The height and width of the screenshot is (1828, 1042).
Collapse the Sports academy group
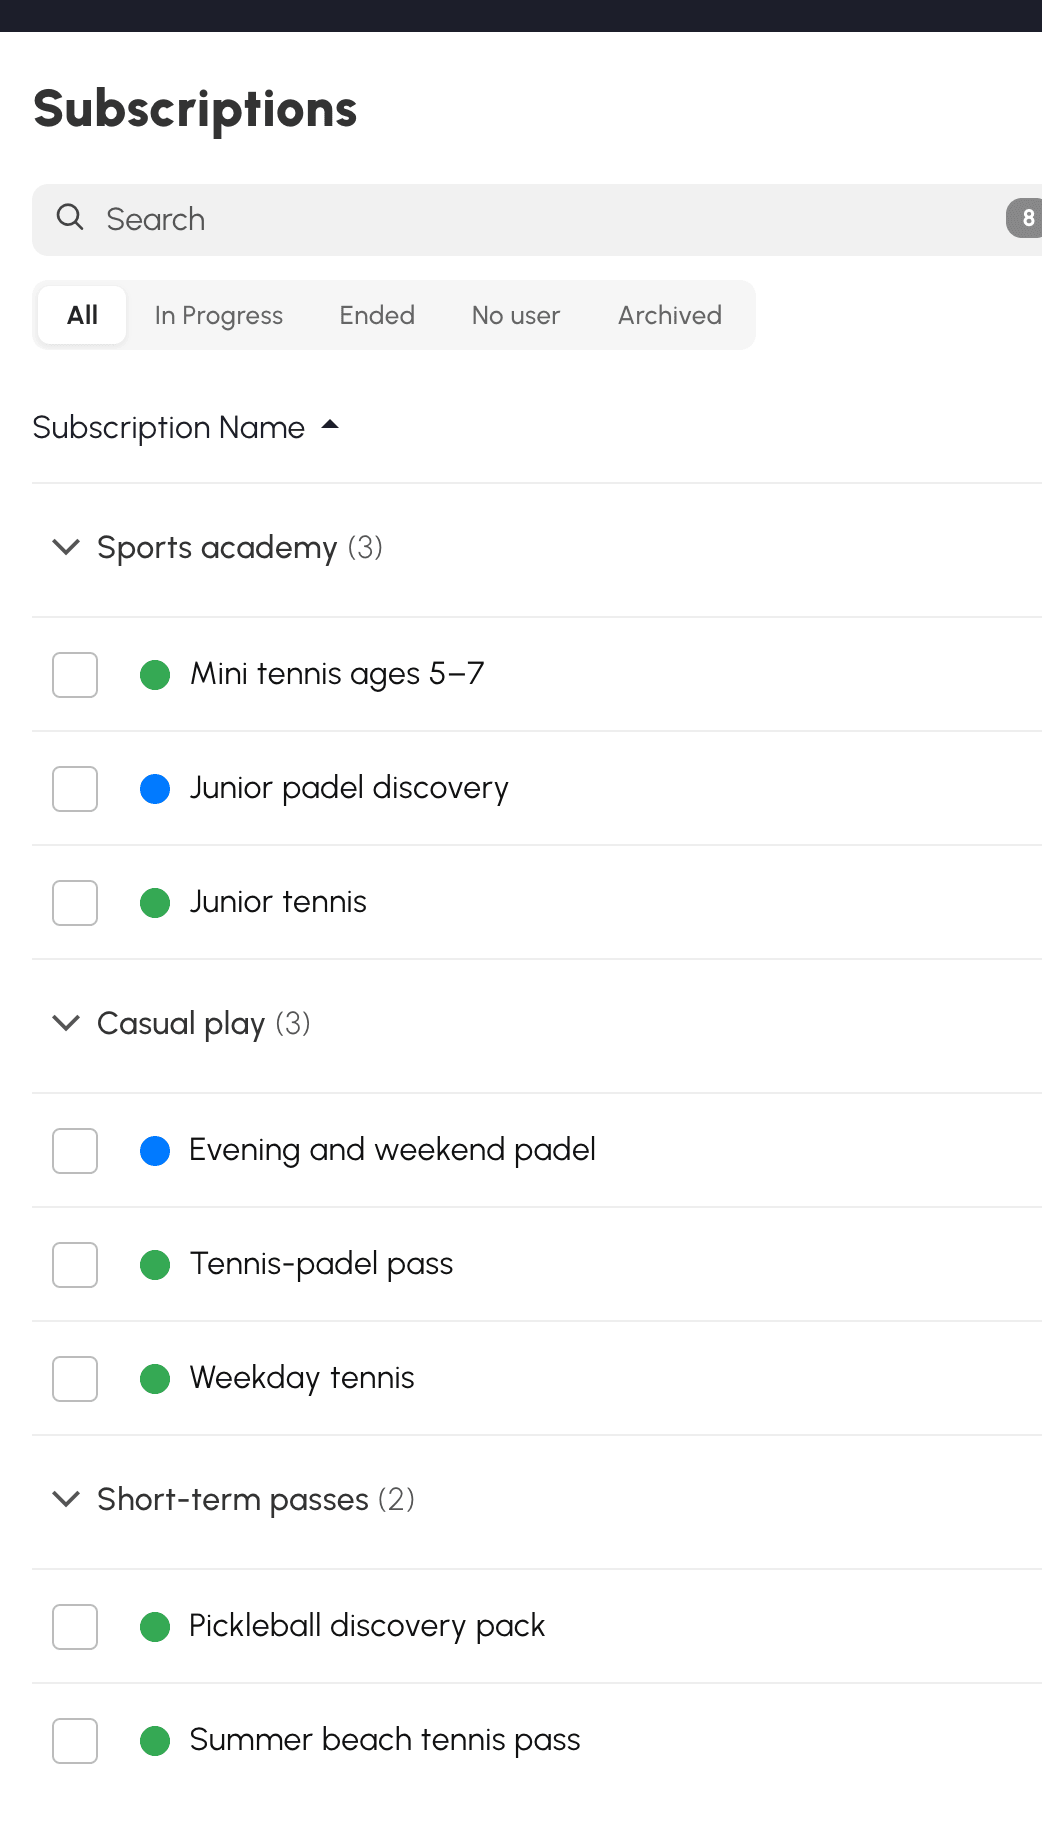pos(66,547)
